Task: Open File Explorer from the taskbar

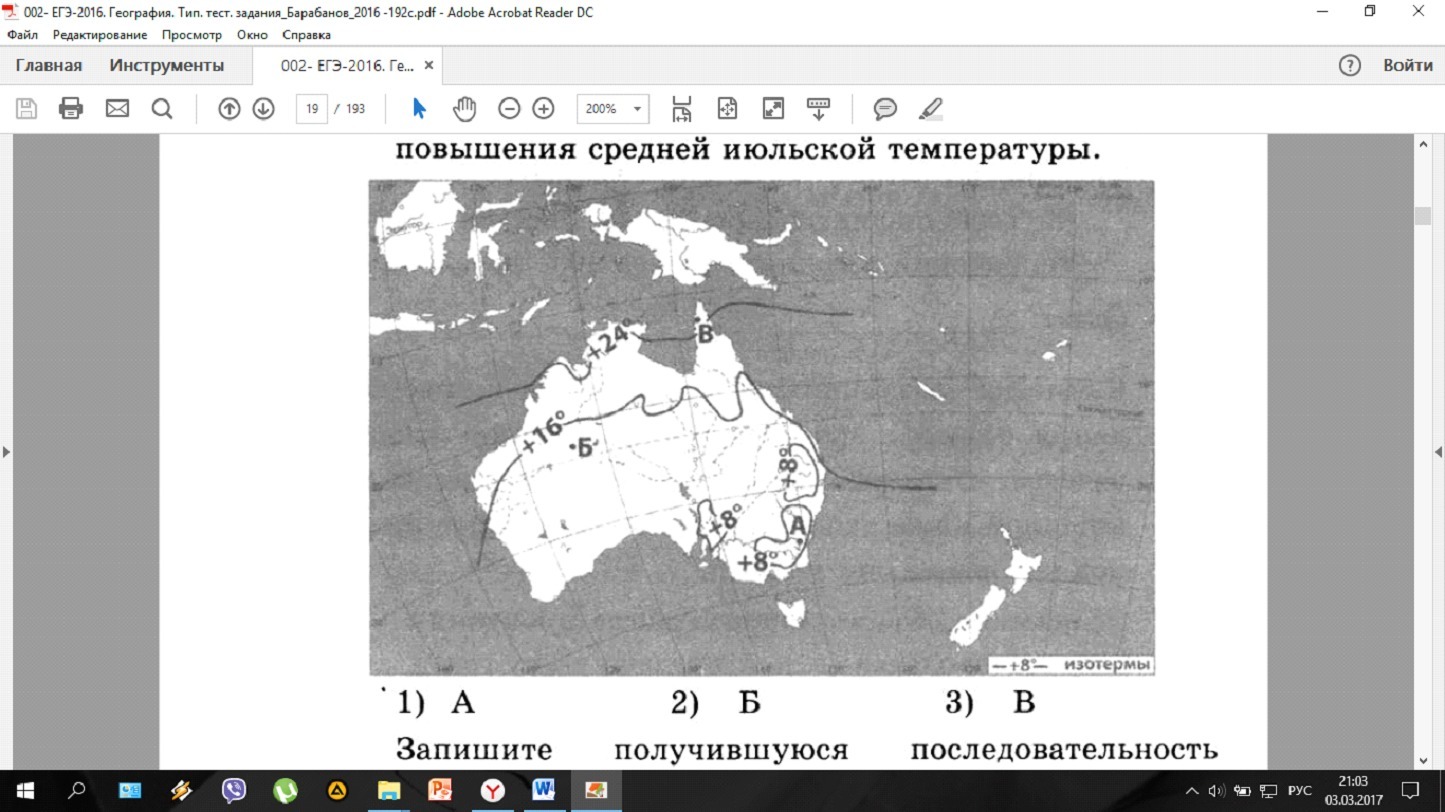Action: click(x=389, y=791)
